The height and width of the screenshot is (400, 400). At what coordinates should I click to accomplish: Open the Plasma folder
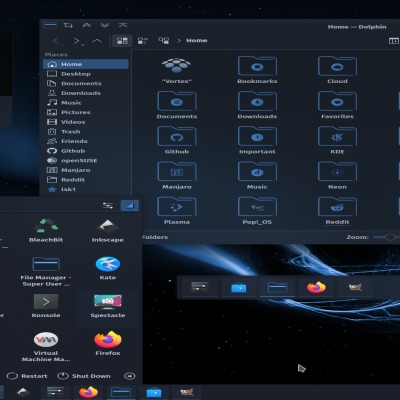(x=177, y=211)
